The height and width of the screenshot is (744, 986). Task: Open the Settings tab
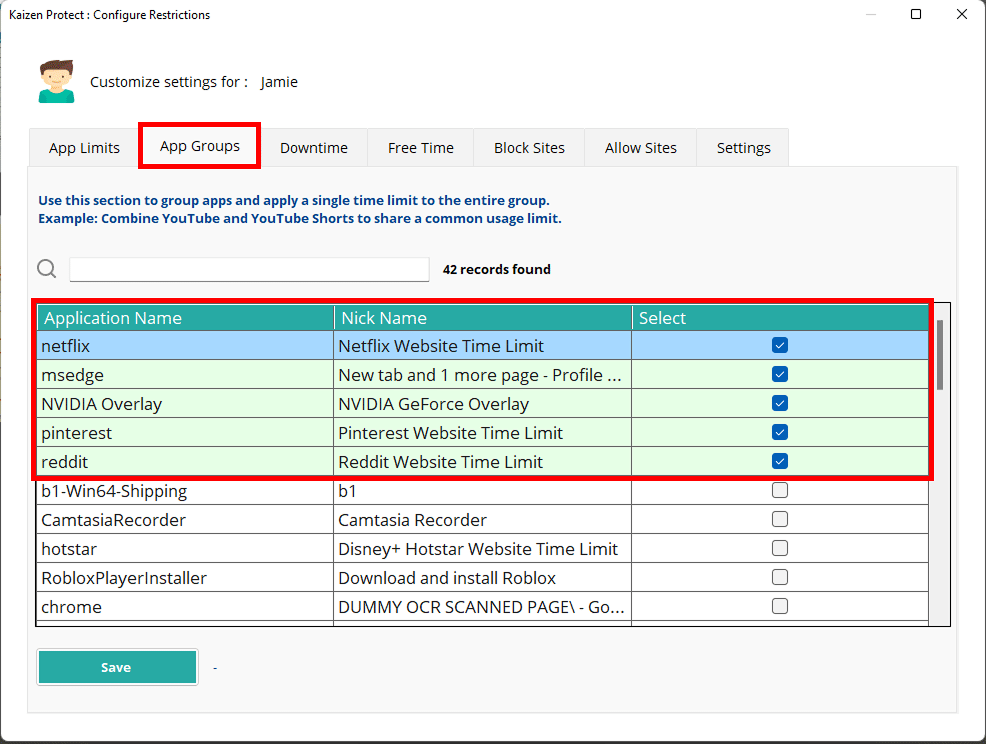coord(743,148)
